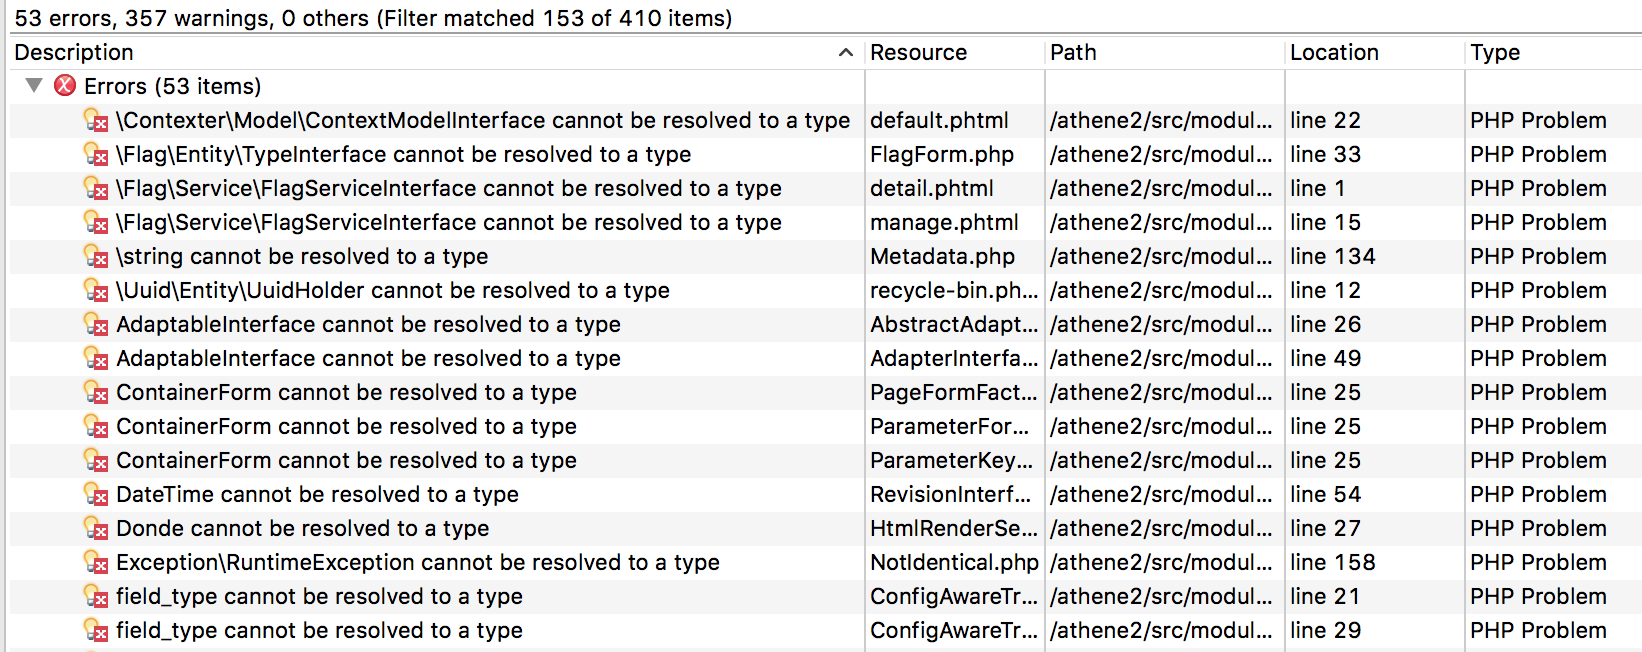Click error icon beside Exception\RuntimeException problem

point(96,563)
